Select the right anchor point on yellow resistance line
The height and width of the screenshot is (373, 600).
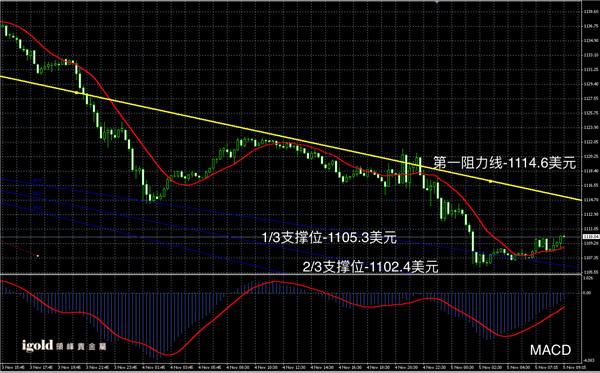[x=491, y=181]
